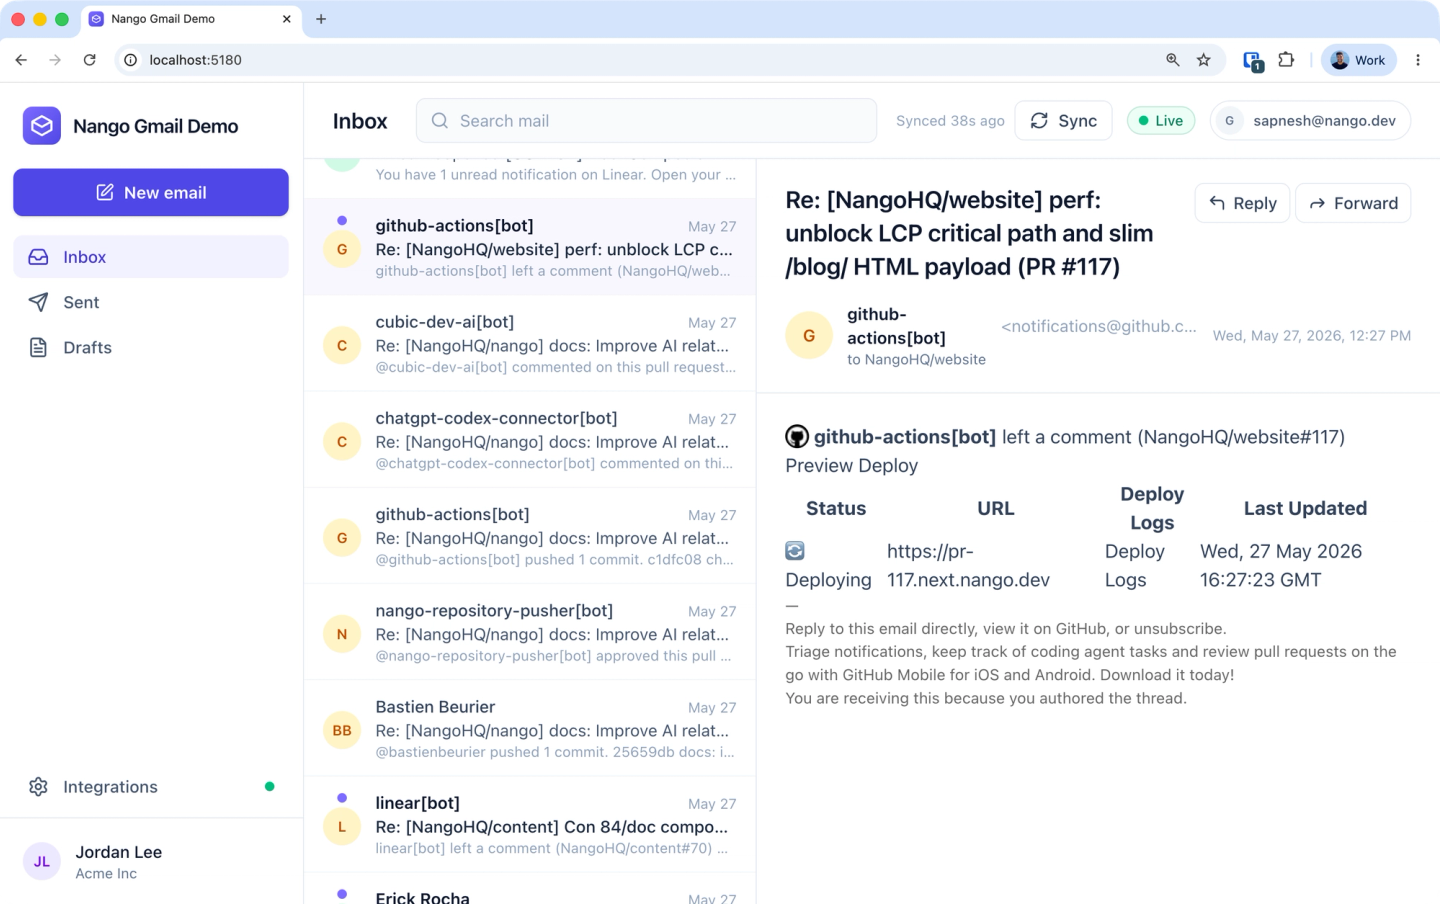
Task: Open the Work profile chip
Action: [1358, 60]
